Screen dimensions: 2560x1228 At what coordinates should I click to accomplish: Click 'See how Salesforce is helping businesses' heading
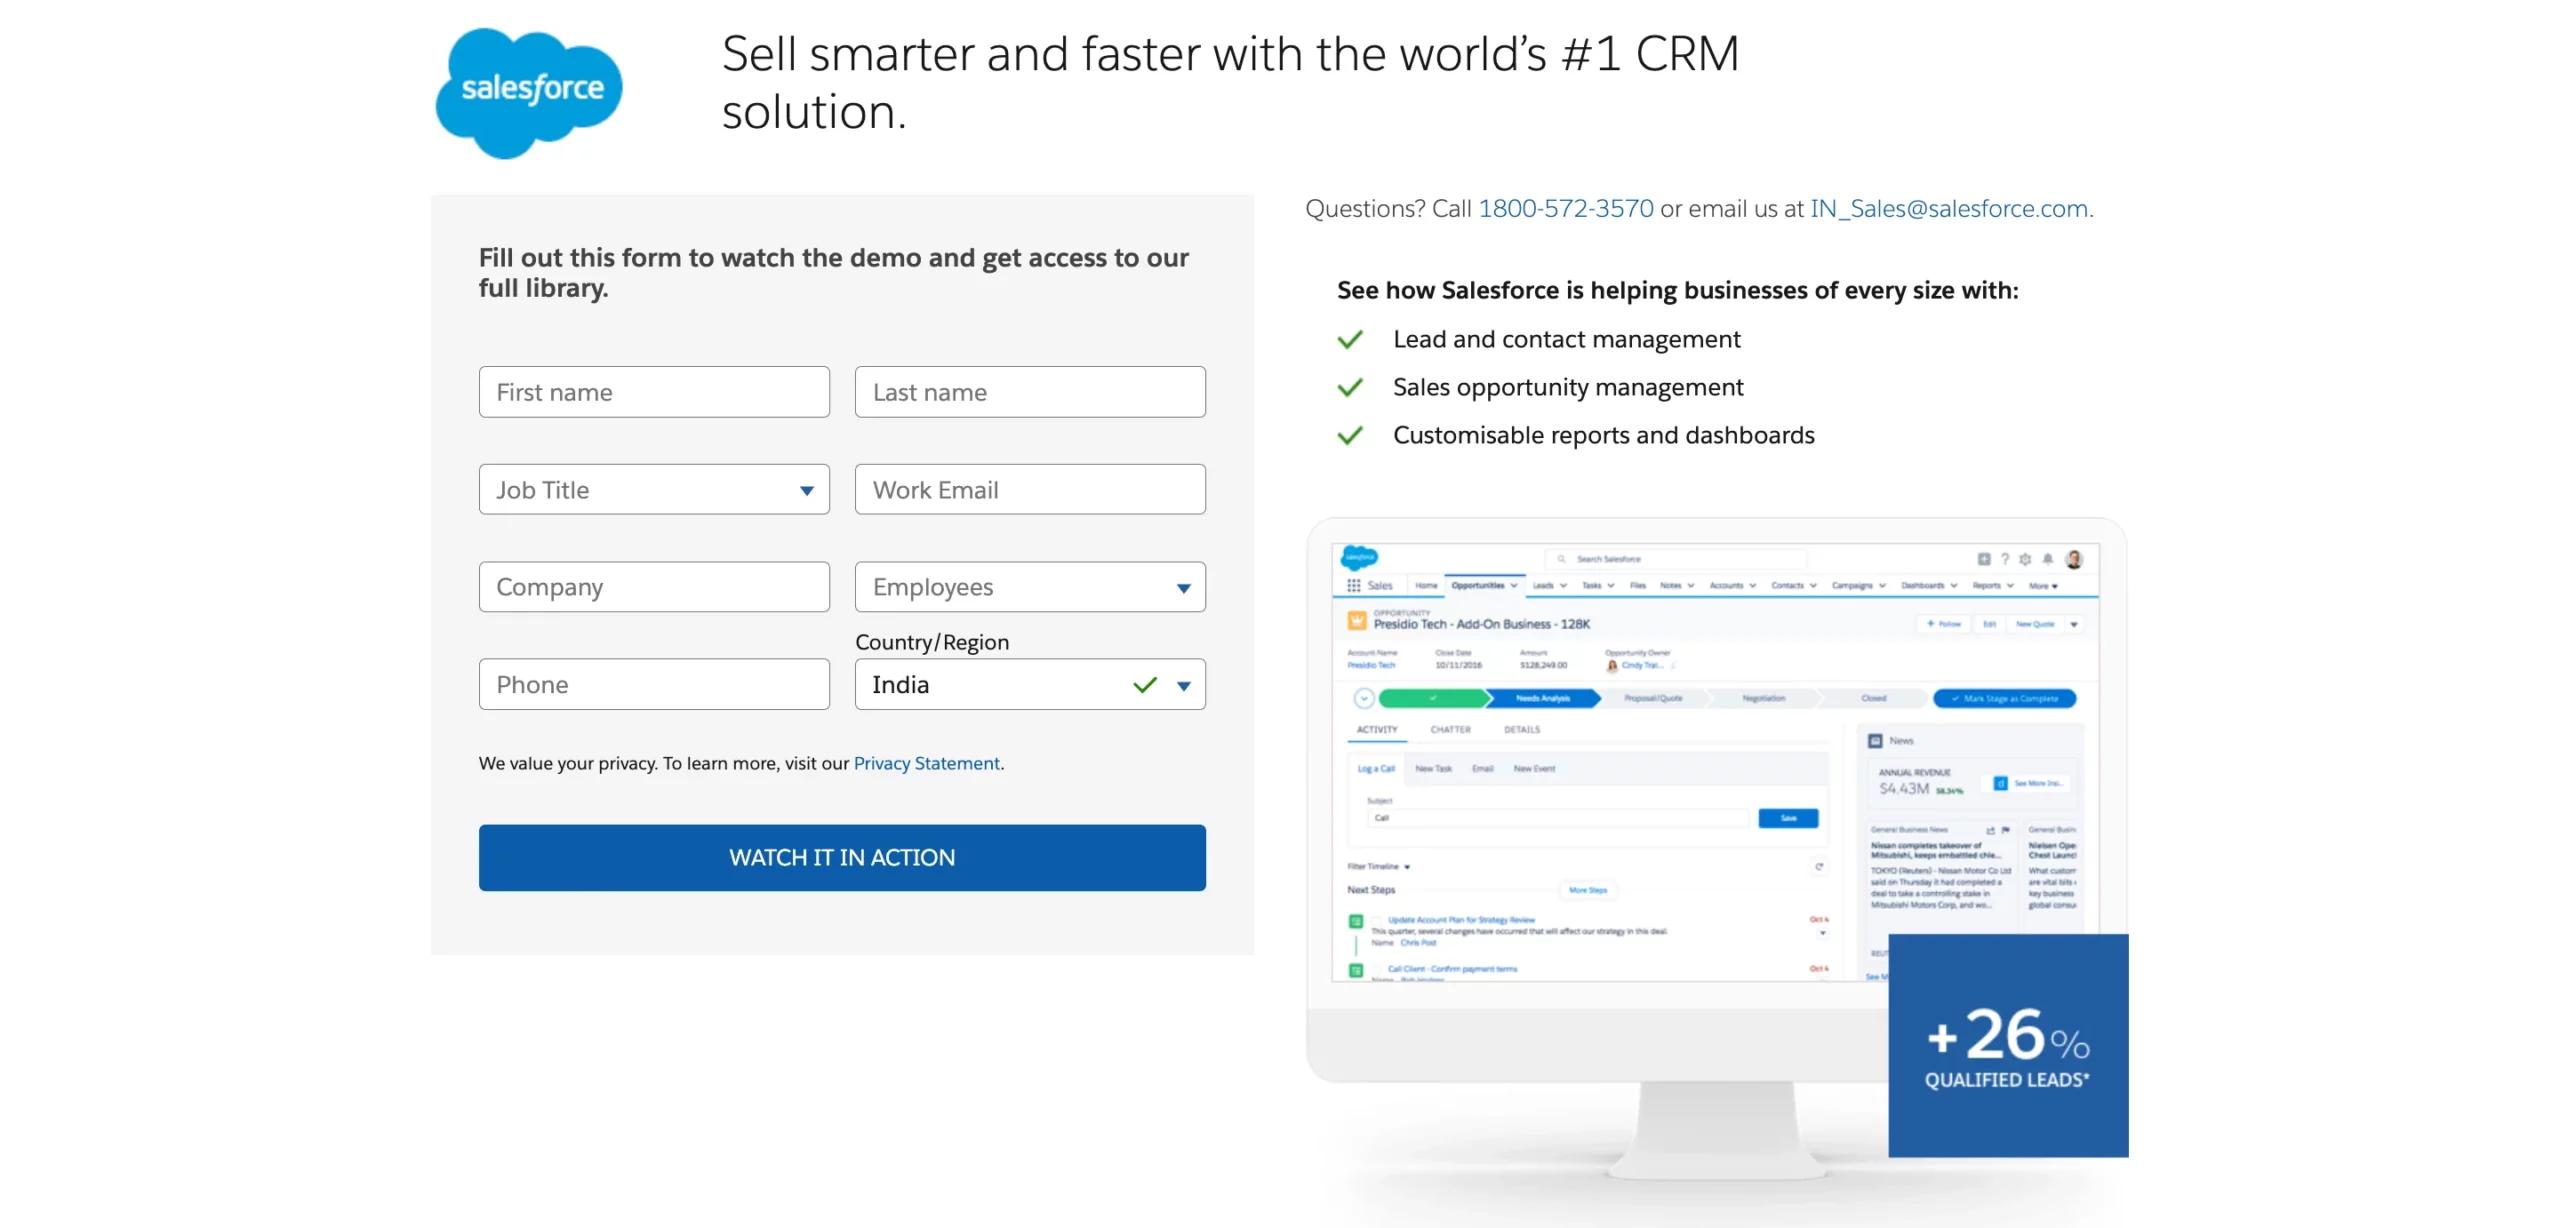pyautogui.click(x=1678, y=290)
